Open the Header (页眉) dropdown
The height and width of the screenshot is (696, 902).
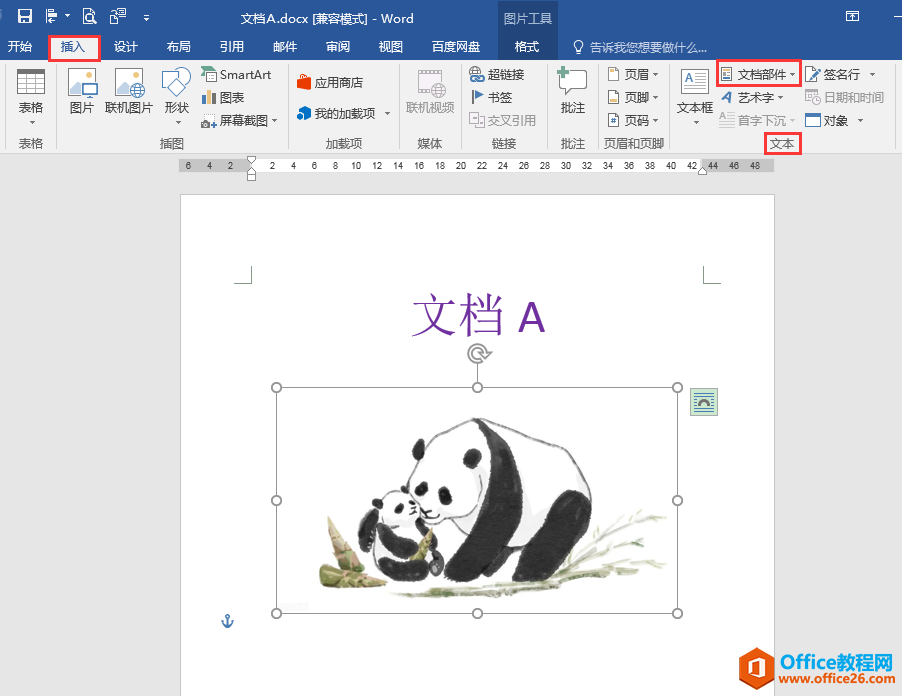tap(633, 74)
